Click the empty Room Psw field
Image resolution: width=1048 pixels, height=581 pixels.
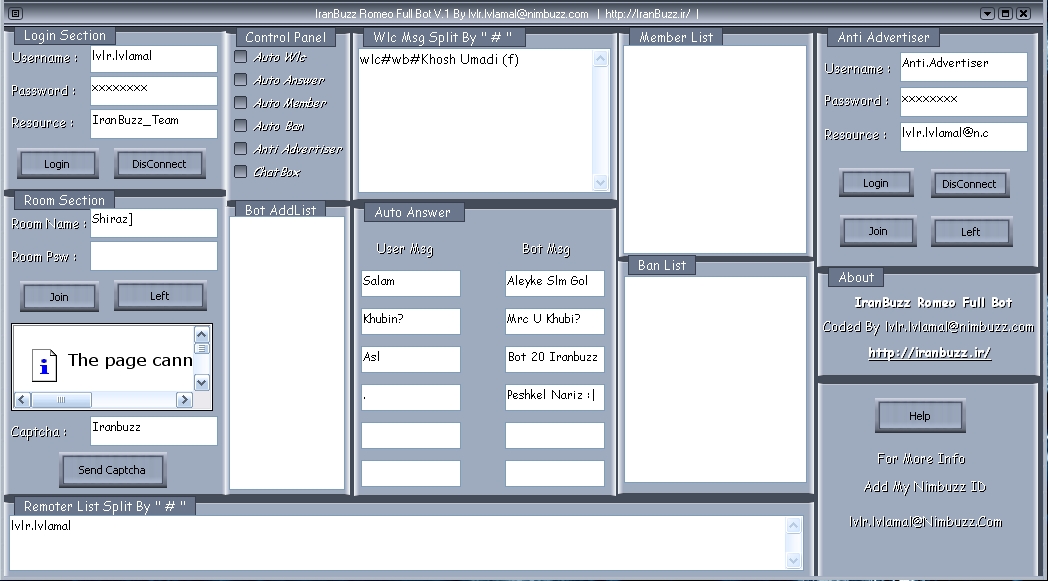point(154,256)
